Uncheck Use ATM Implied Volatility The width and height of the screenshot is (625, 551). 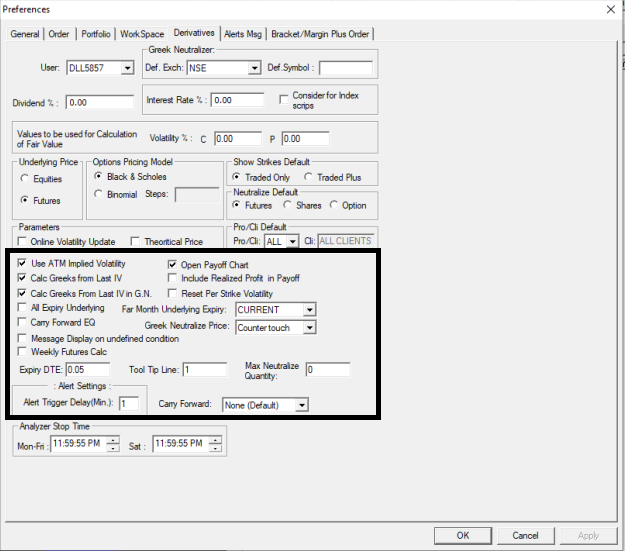22,264
